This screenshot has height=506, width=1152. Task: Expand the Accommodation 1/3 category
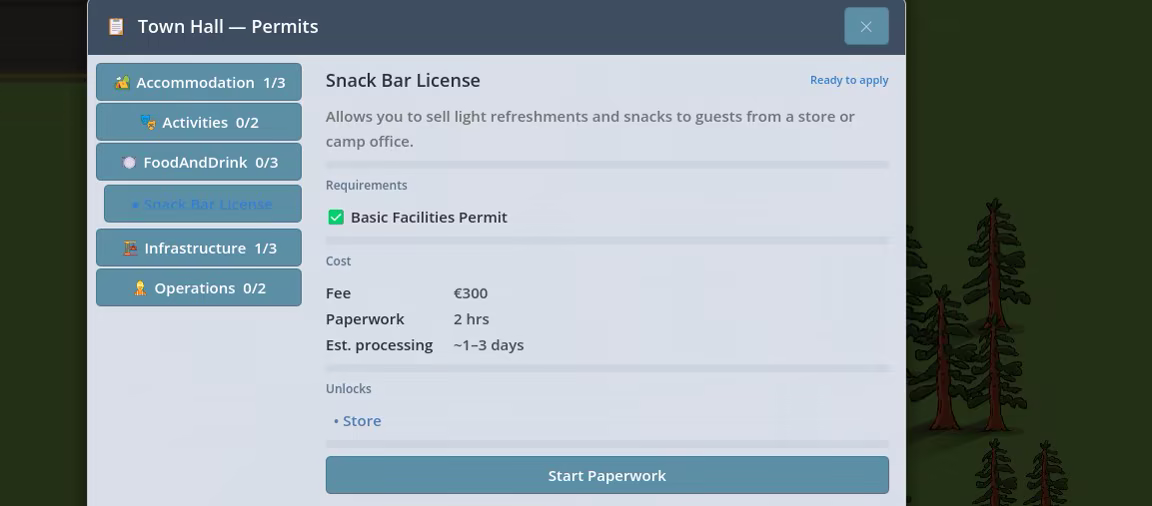[198, 82]
